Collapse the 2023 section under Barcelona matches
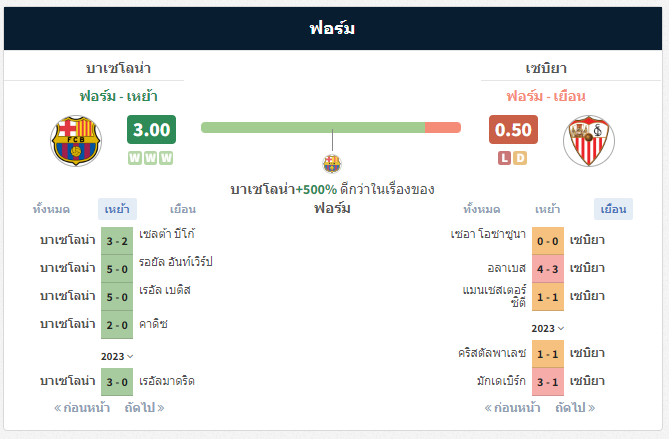This screenshot has width=669, height=439. (x=117, y=356)
